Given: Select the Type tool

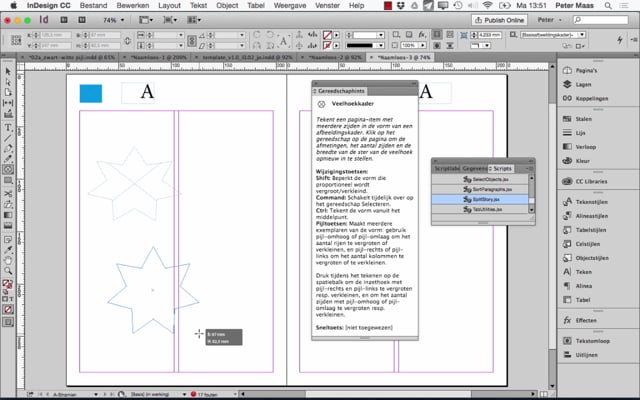Looking at the screenshot, I should (x=8, y=128).
